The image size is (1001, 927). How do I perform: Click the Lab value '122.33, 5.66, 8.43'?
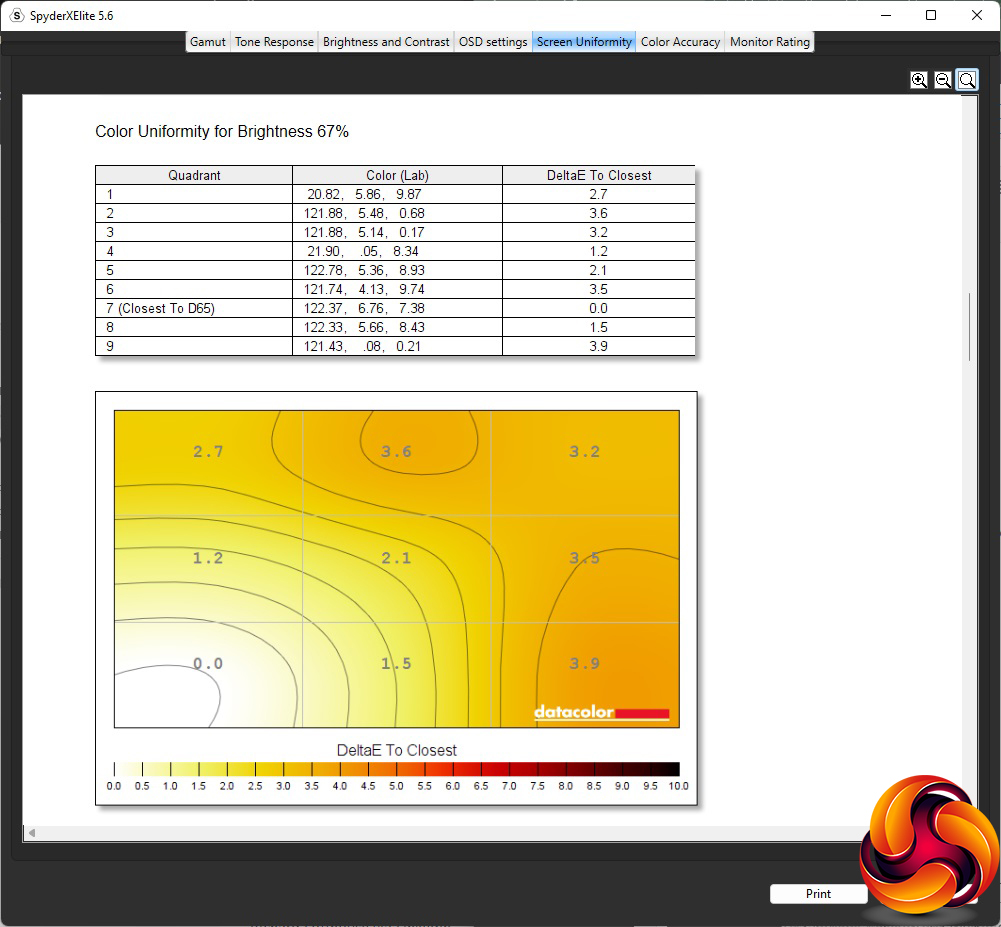364,328
